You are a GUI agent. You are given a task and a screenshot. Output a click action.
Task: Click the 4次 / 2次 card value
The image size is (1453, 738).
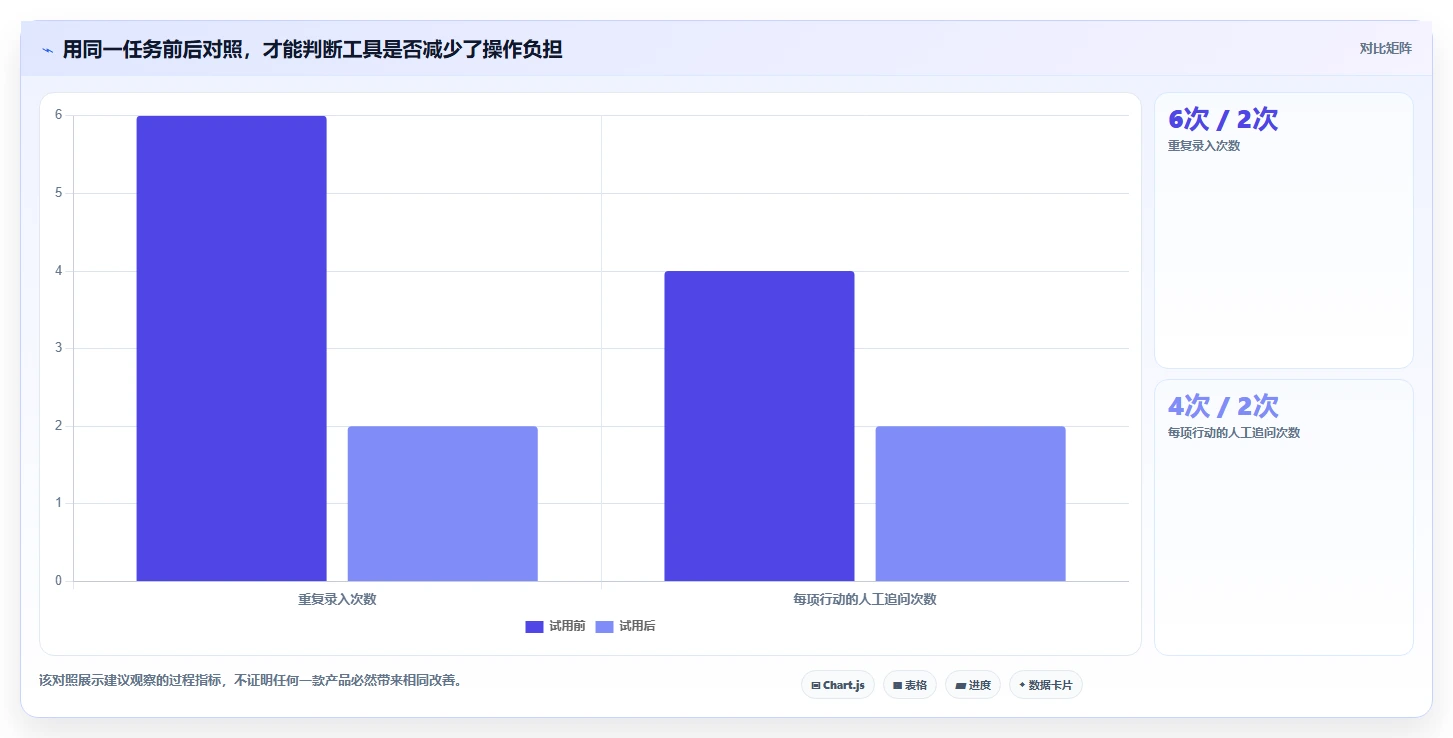point(1223,406)
